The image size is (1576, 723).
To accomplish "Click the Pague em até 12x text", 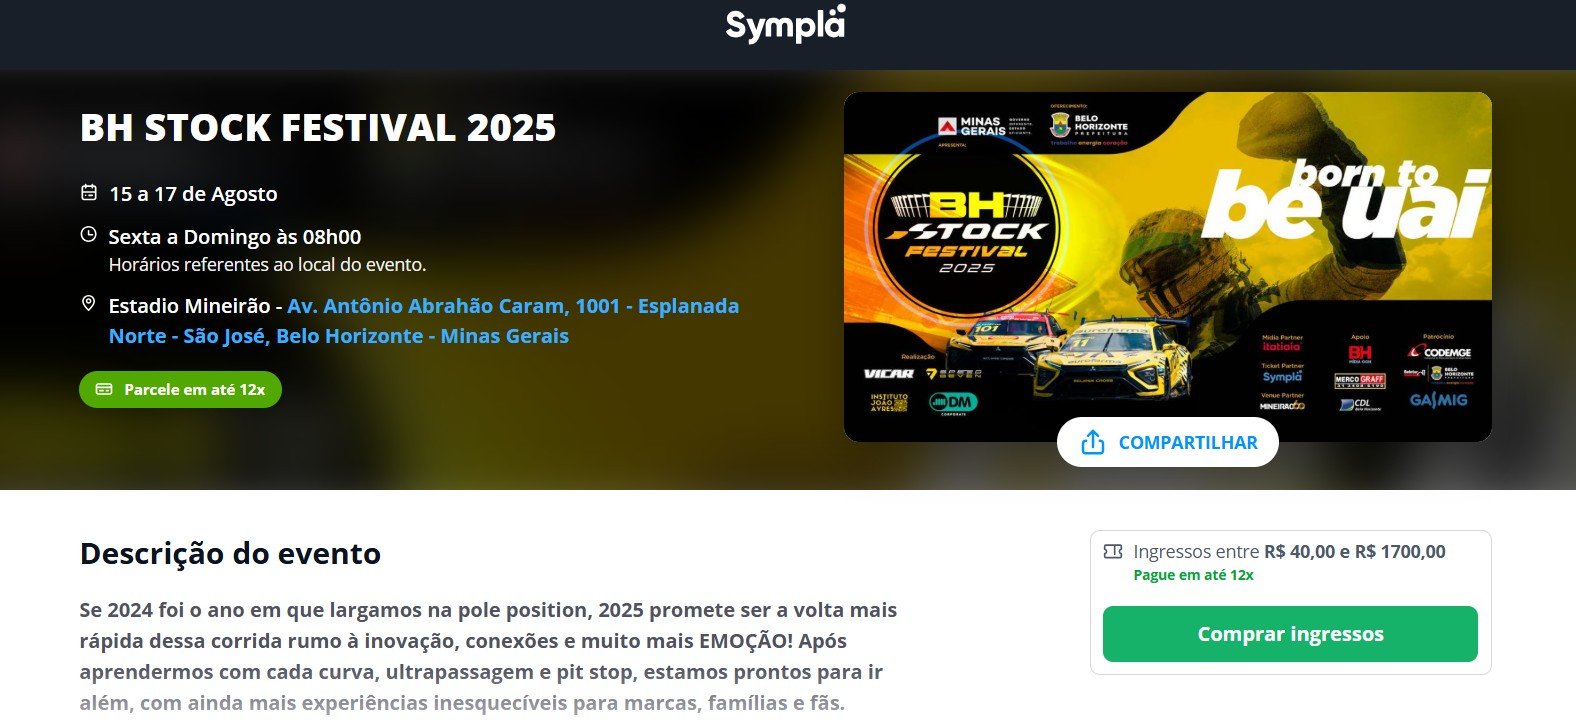I will (1193, 575).
